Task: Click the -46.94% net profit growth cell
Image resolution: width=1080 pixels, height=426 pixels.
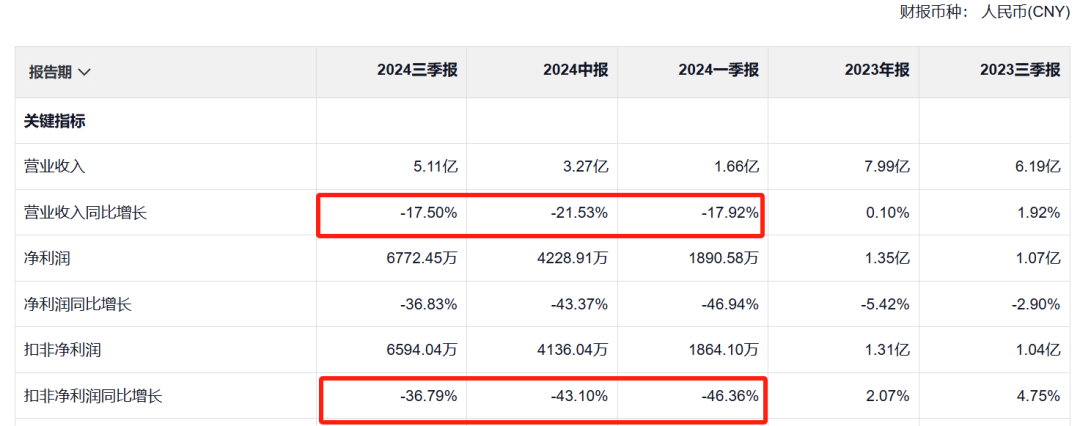Action: click(730, 304)
